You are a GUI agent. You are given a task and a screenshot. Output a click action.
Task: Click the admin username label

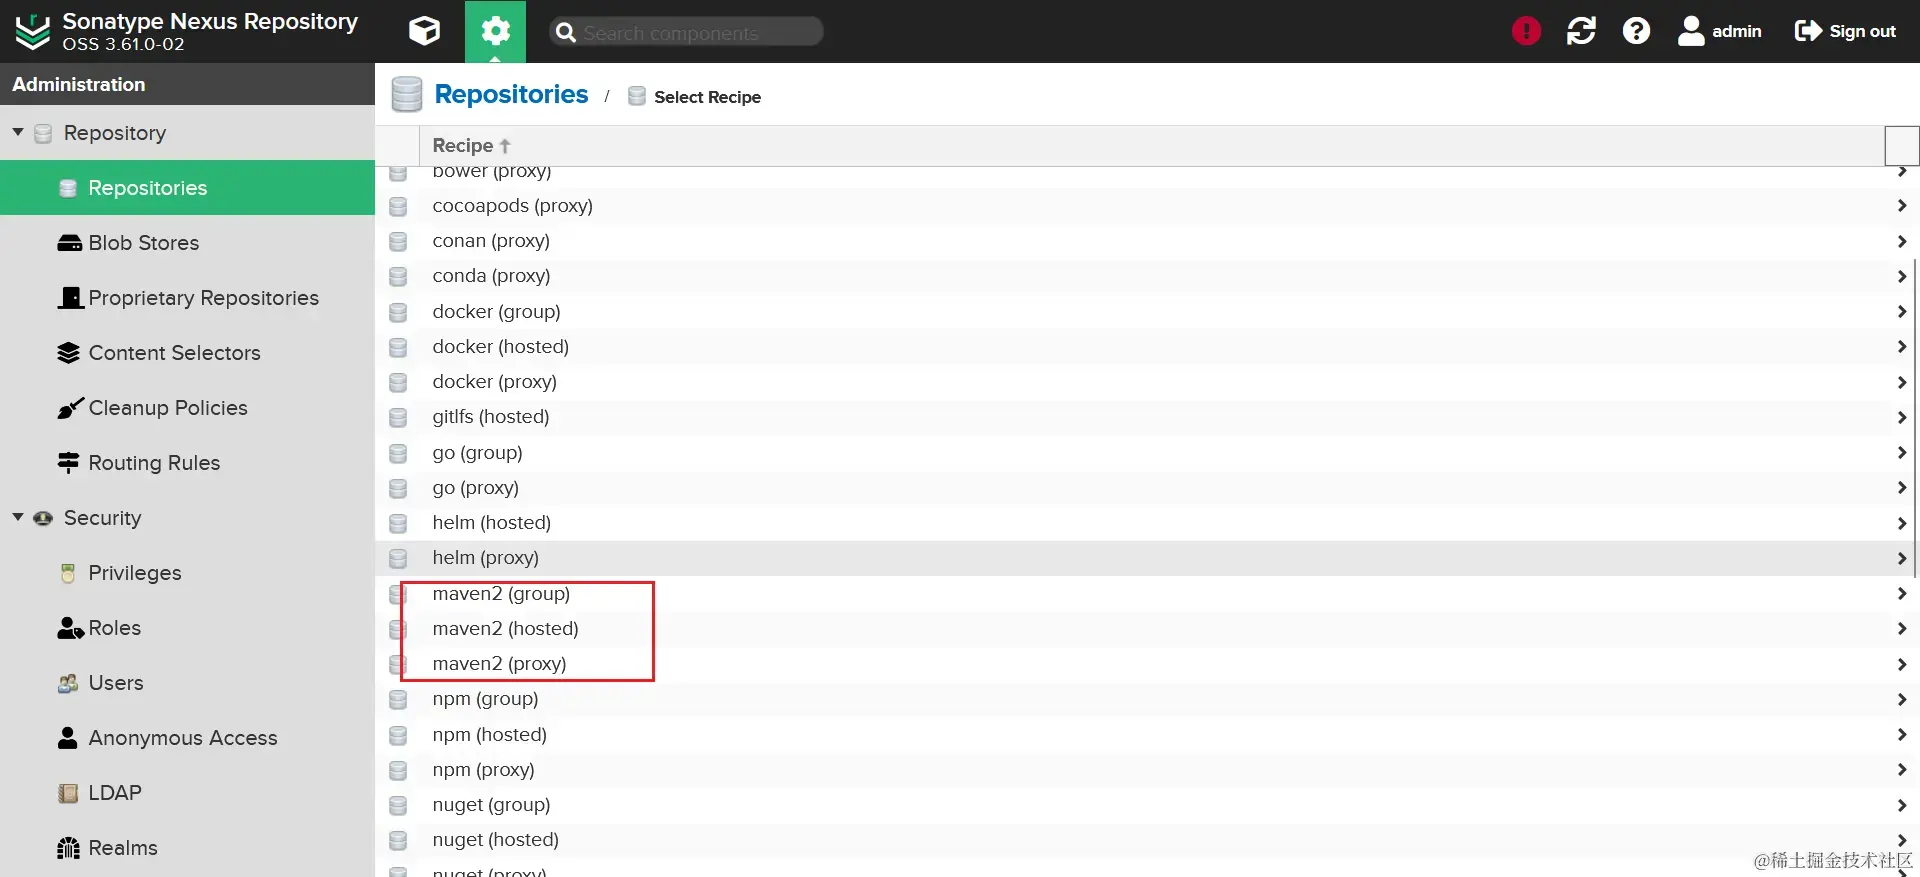coord(1736,31)
